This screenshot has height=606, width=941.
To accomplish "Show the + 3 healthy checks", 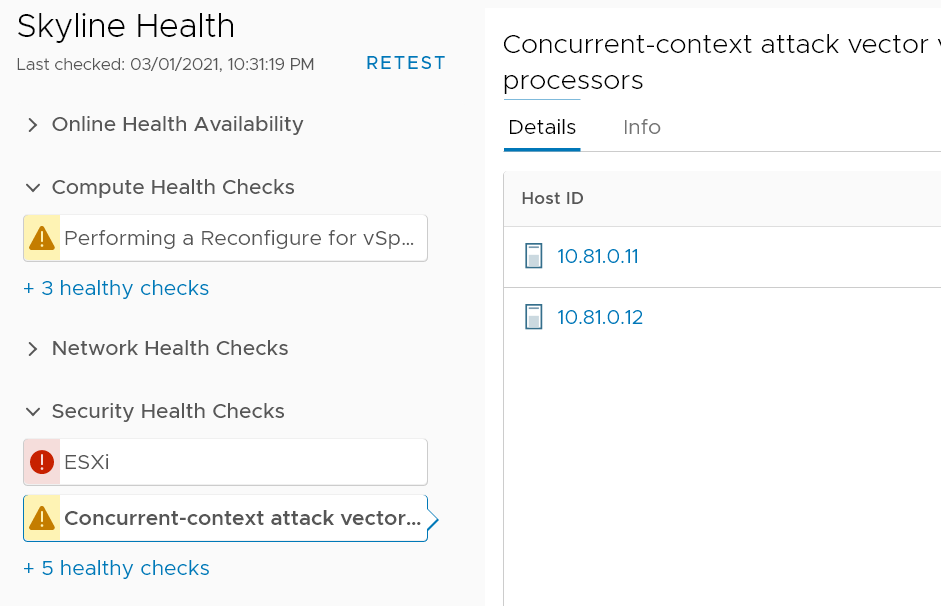I will point(116,288).
